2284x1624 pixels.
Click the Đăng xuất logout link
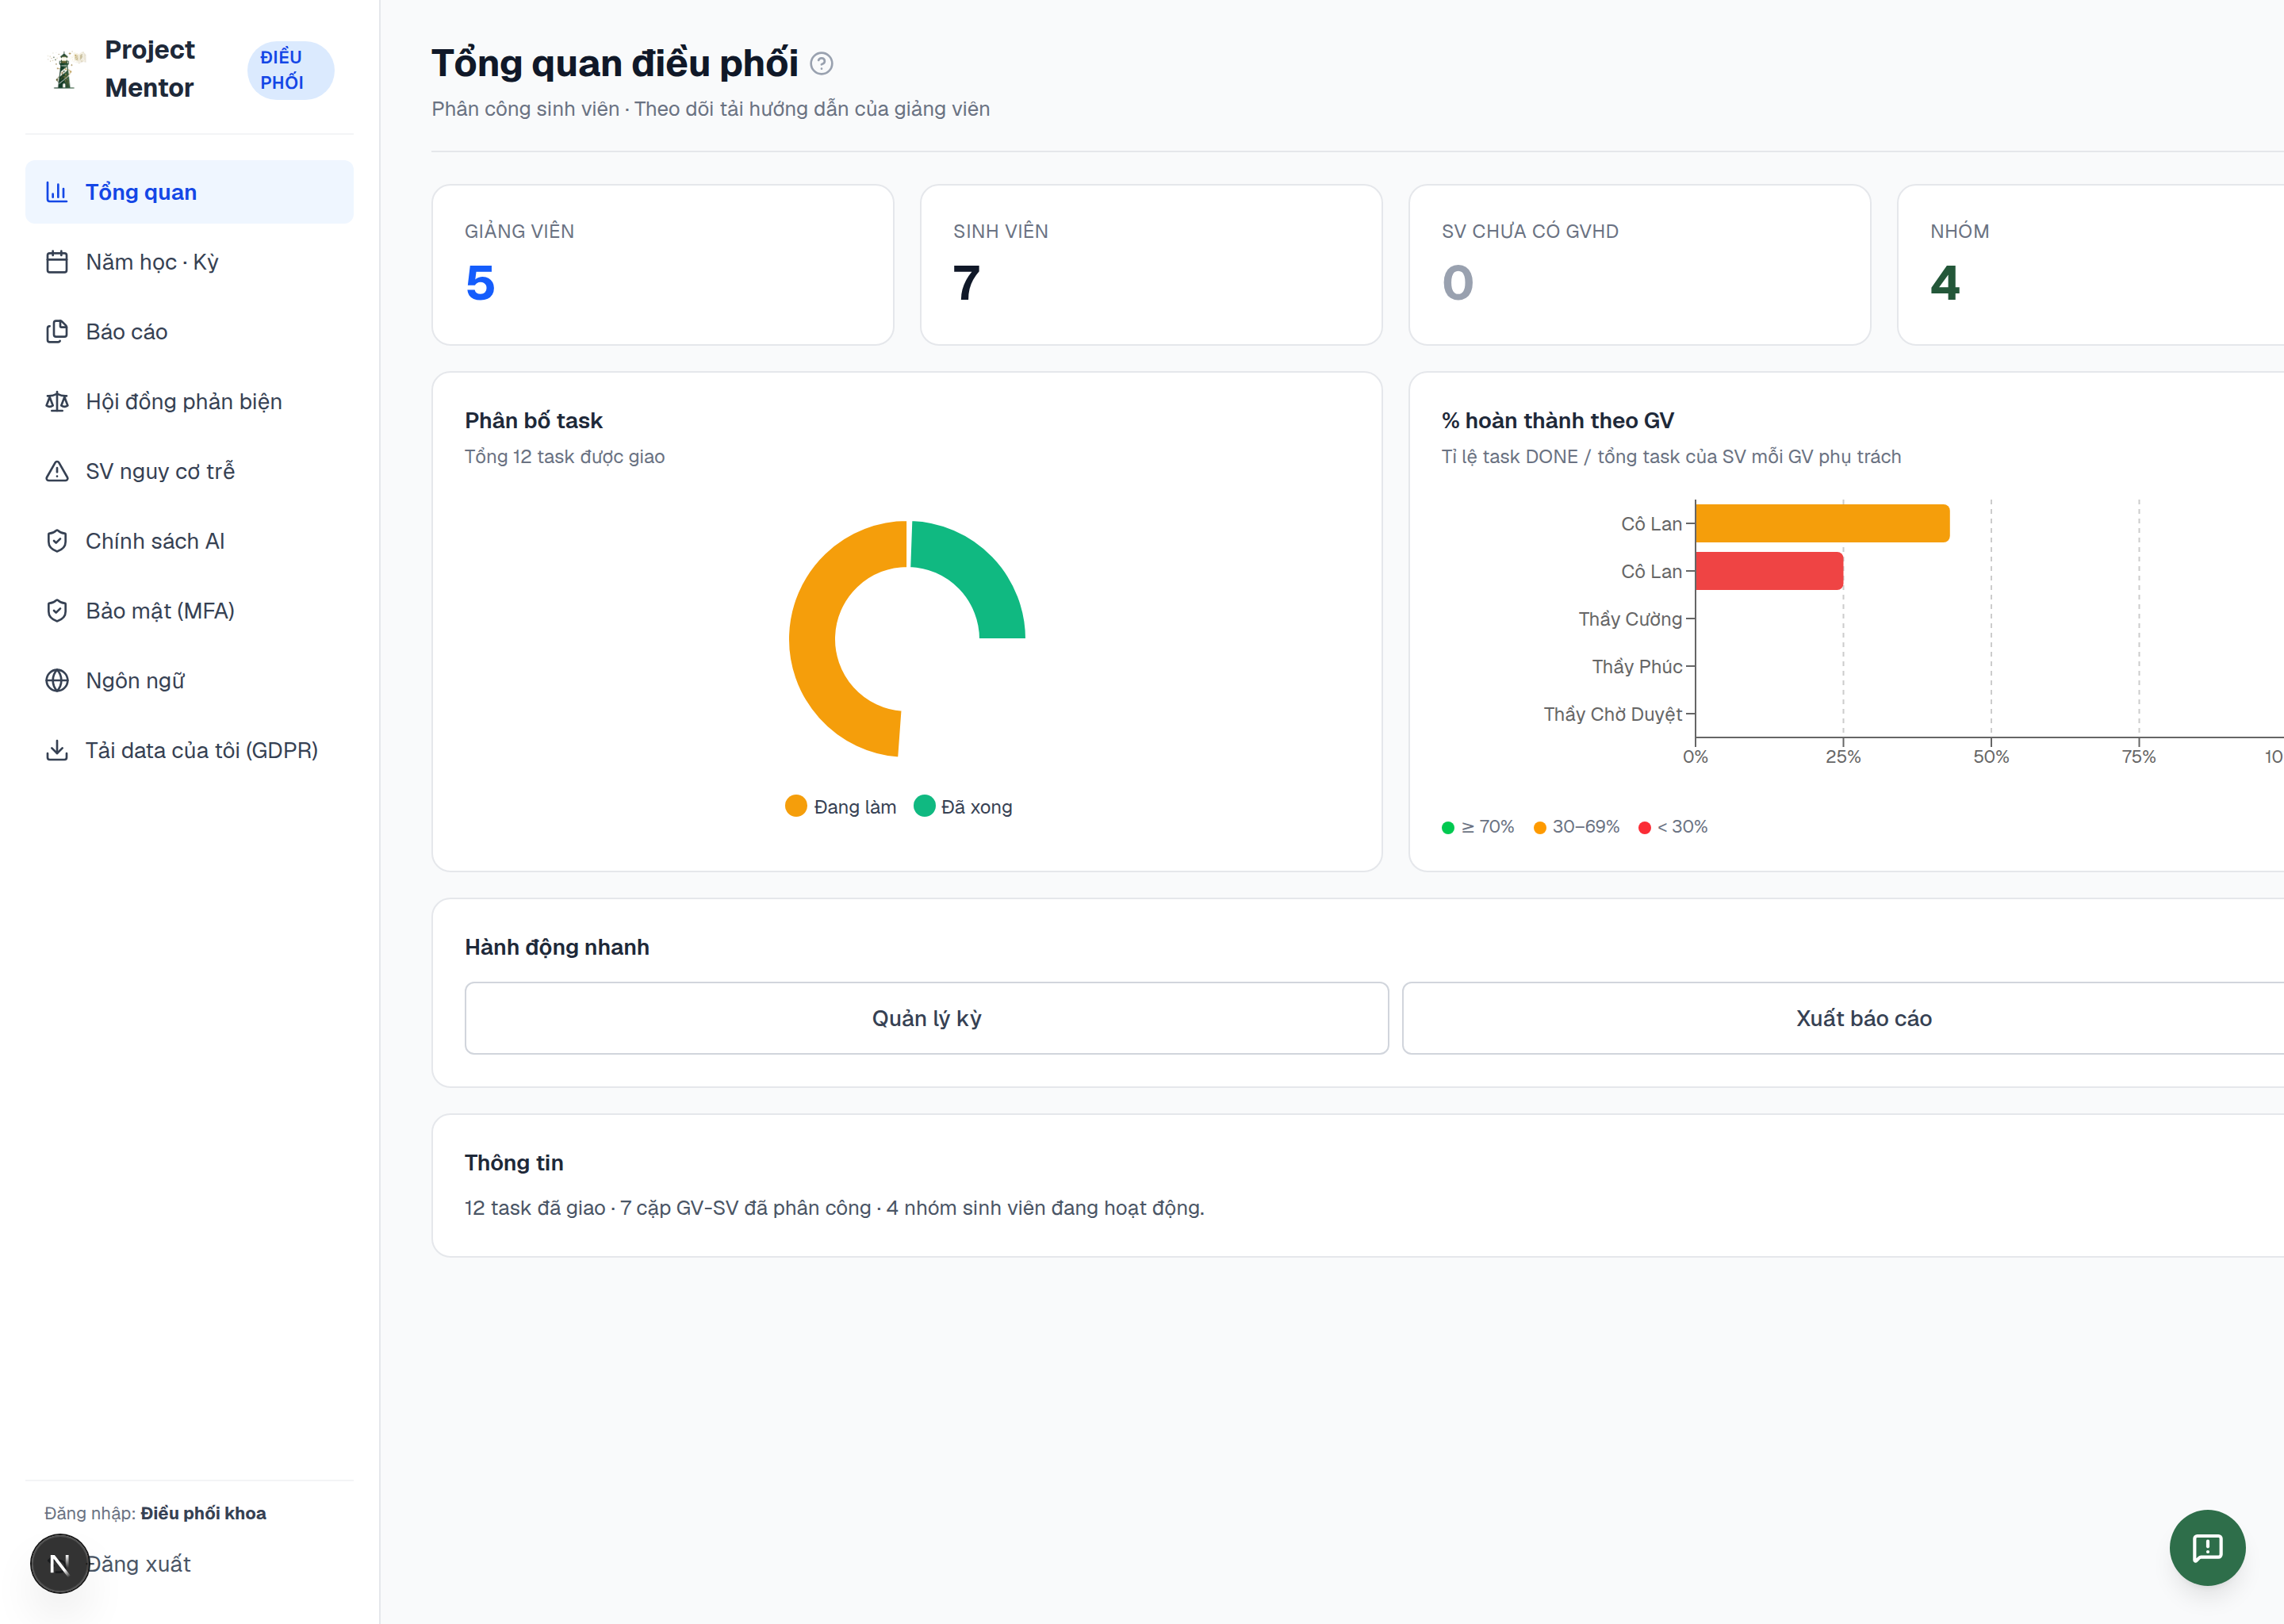click(x=139, y=1564)
